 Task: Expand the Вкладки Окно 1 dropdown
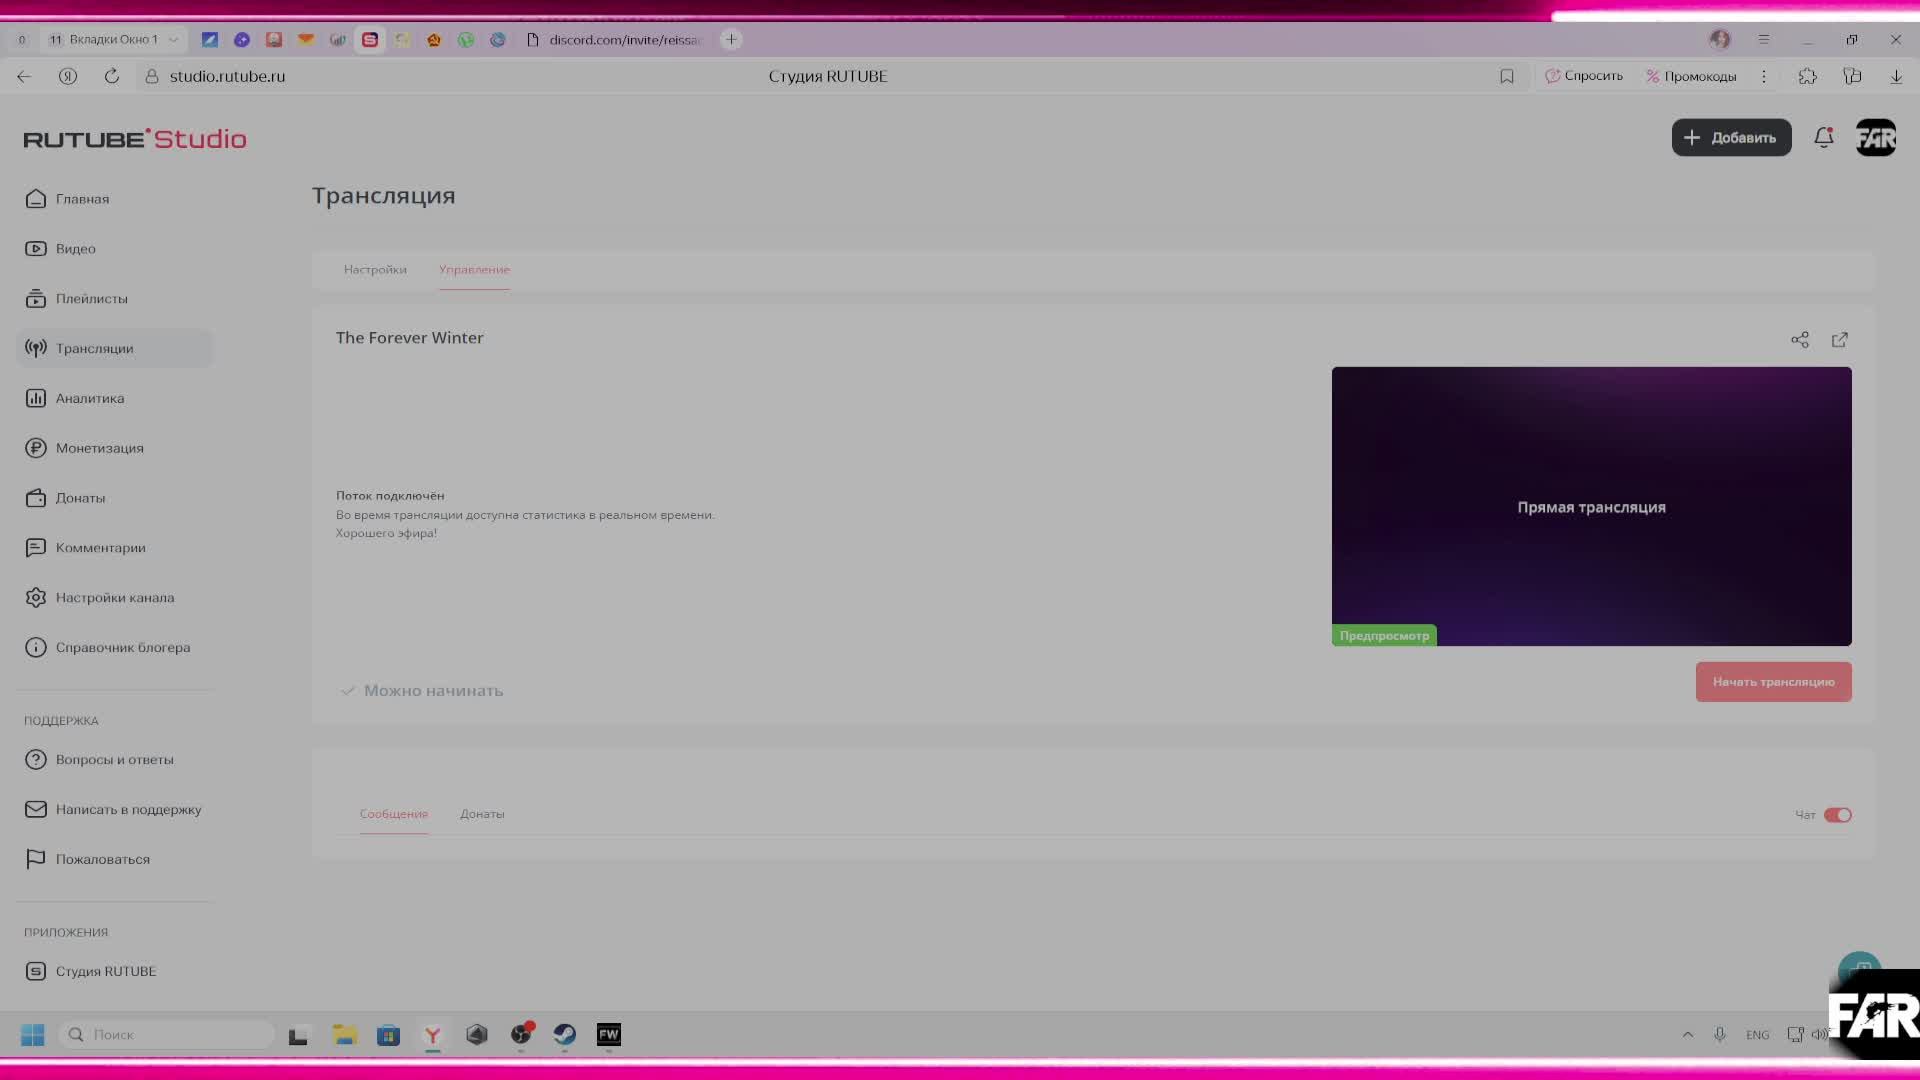pyautogui.click(x=173, y=40)
